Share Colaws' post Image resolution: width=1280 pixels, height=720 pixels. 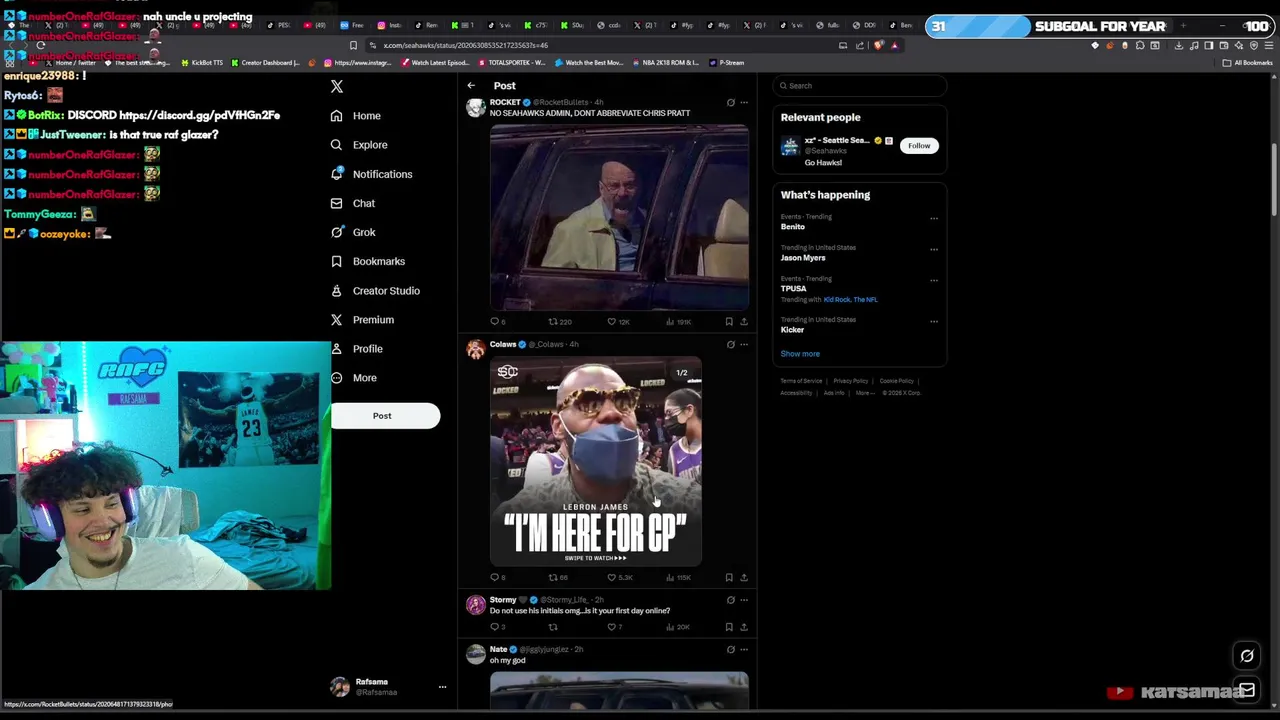click(744, 578)
